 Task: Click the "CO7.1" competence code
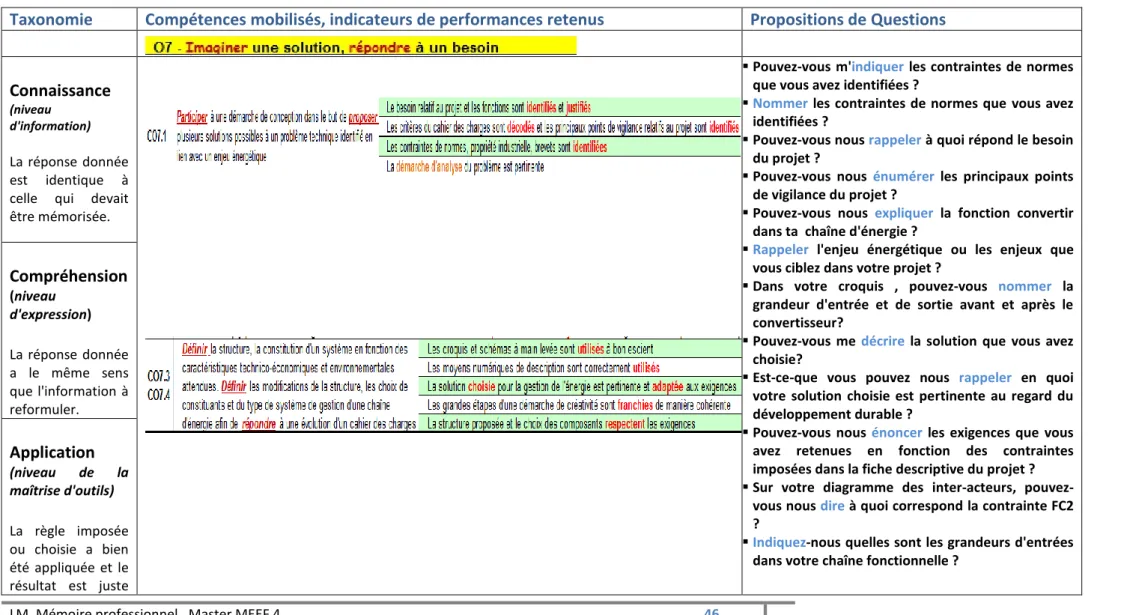tap(157, 136)
